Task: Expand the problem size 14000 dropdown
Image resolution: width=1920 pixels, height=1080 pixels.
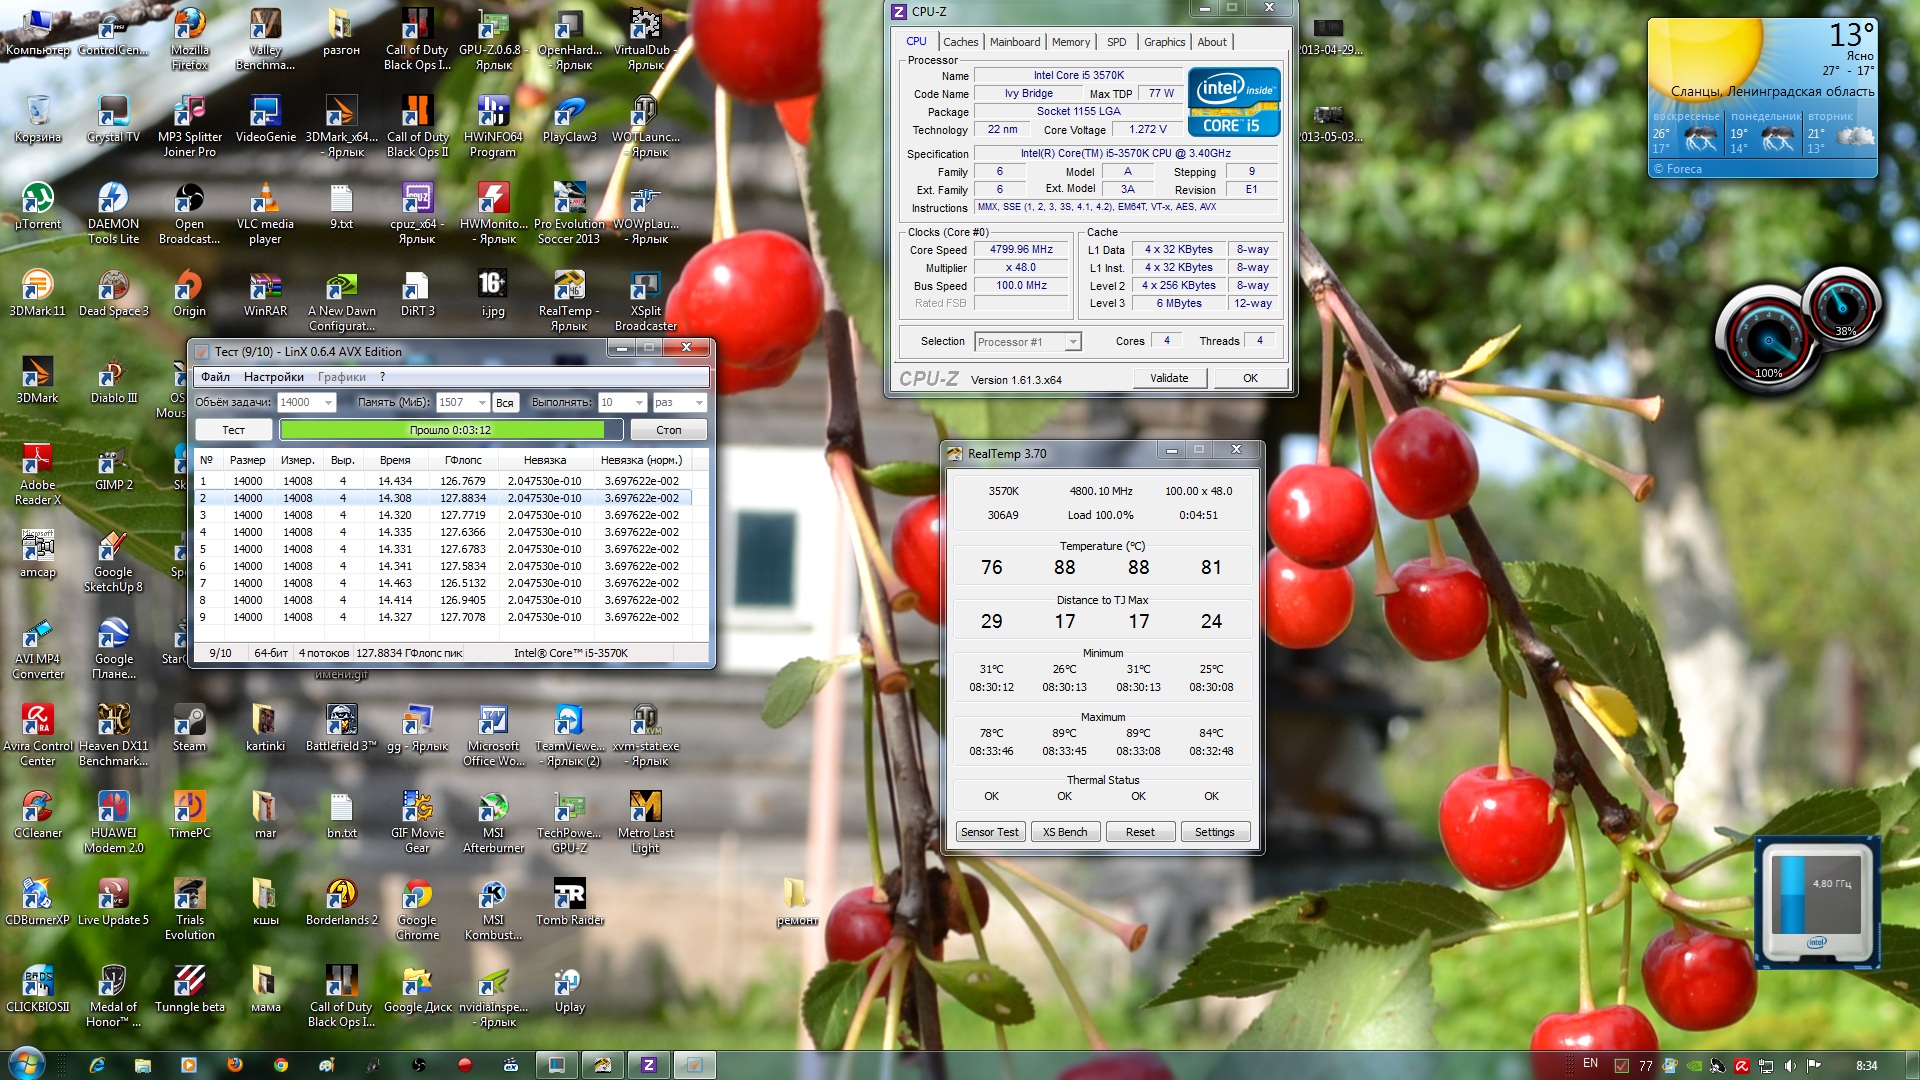Action: coord(328,403)
